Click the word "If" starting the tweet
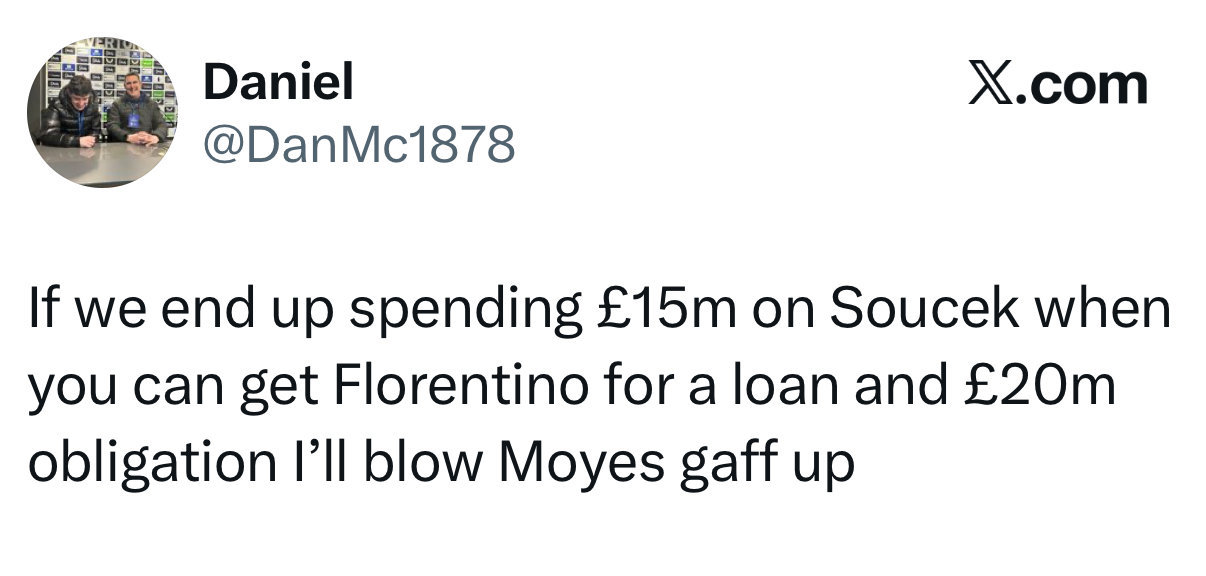This screenshot has height=576, width=1206. [x=40, y=309]
